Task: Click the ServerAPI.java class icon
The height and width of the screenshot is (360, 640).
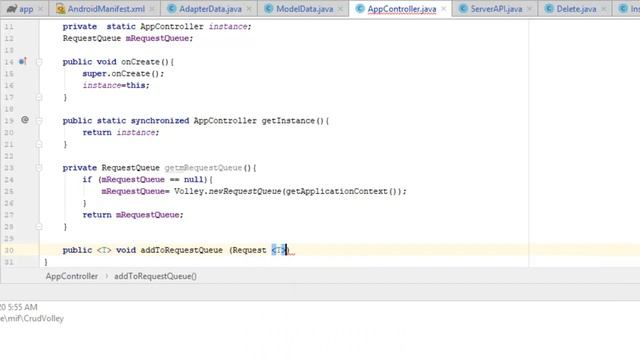Action: pos(463,9)
